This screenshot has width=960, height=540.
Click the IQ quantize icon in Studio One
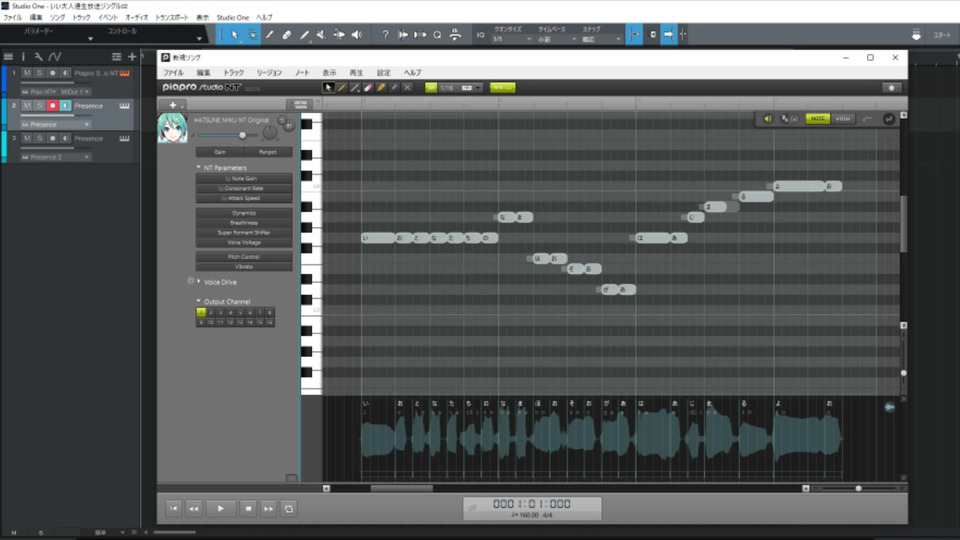481,35
